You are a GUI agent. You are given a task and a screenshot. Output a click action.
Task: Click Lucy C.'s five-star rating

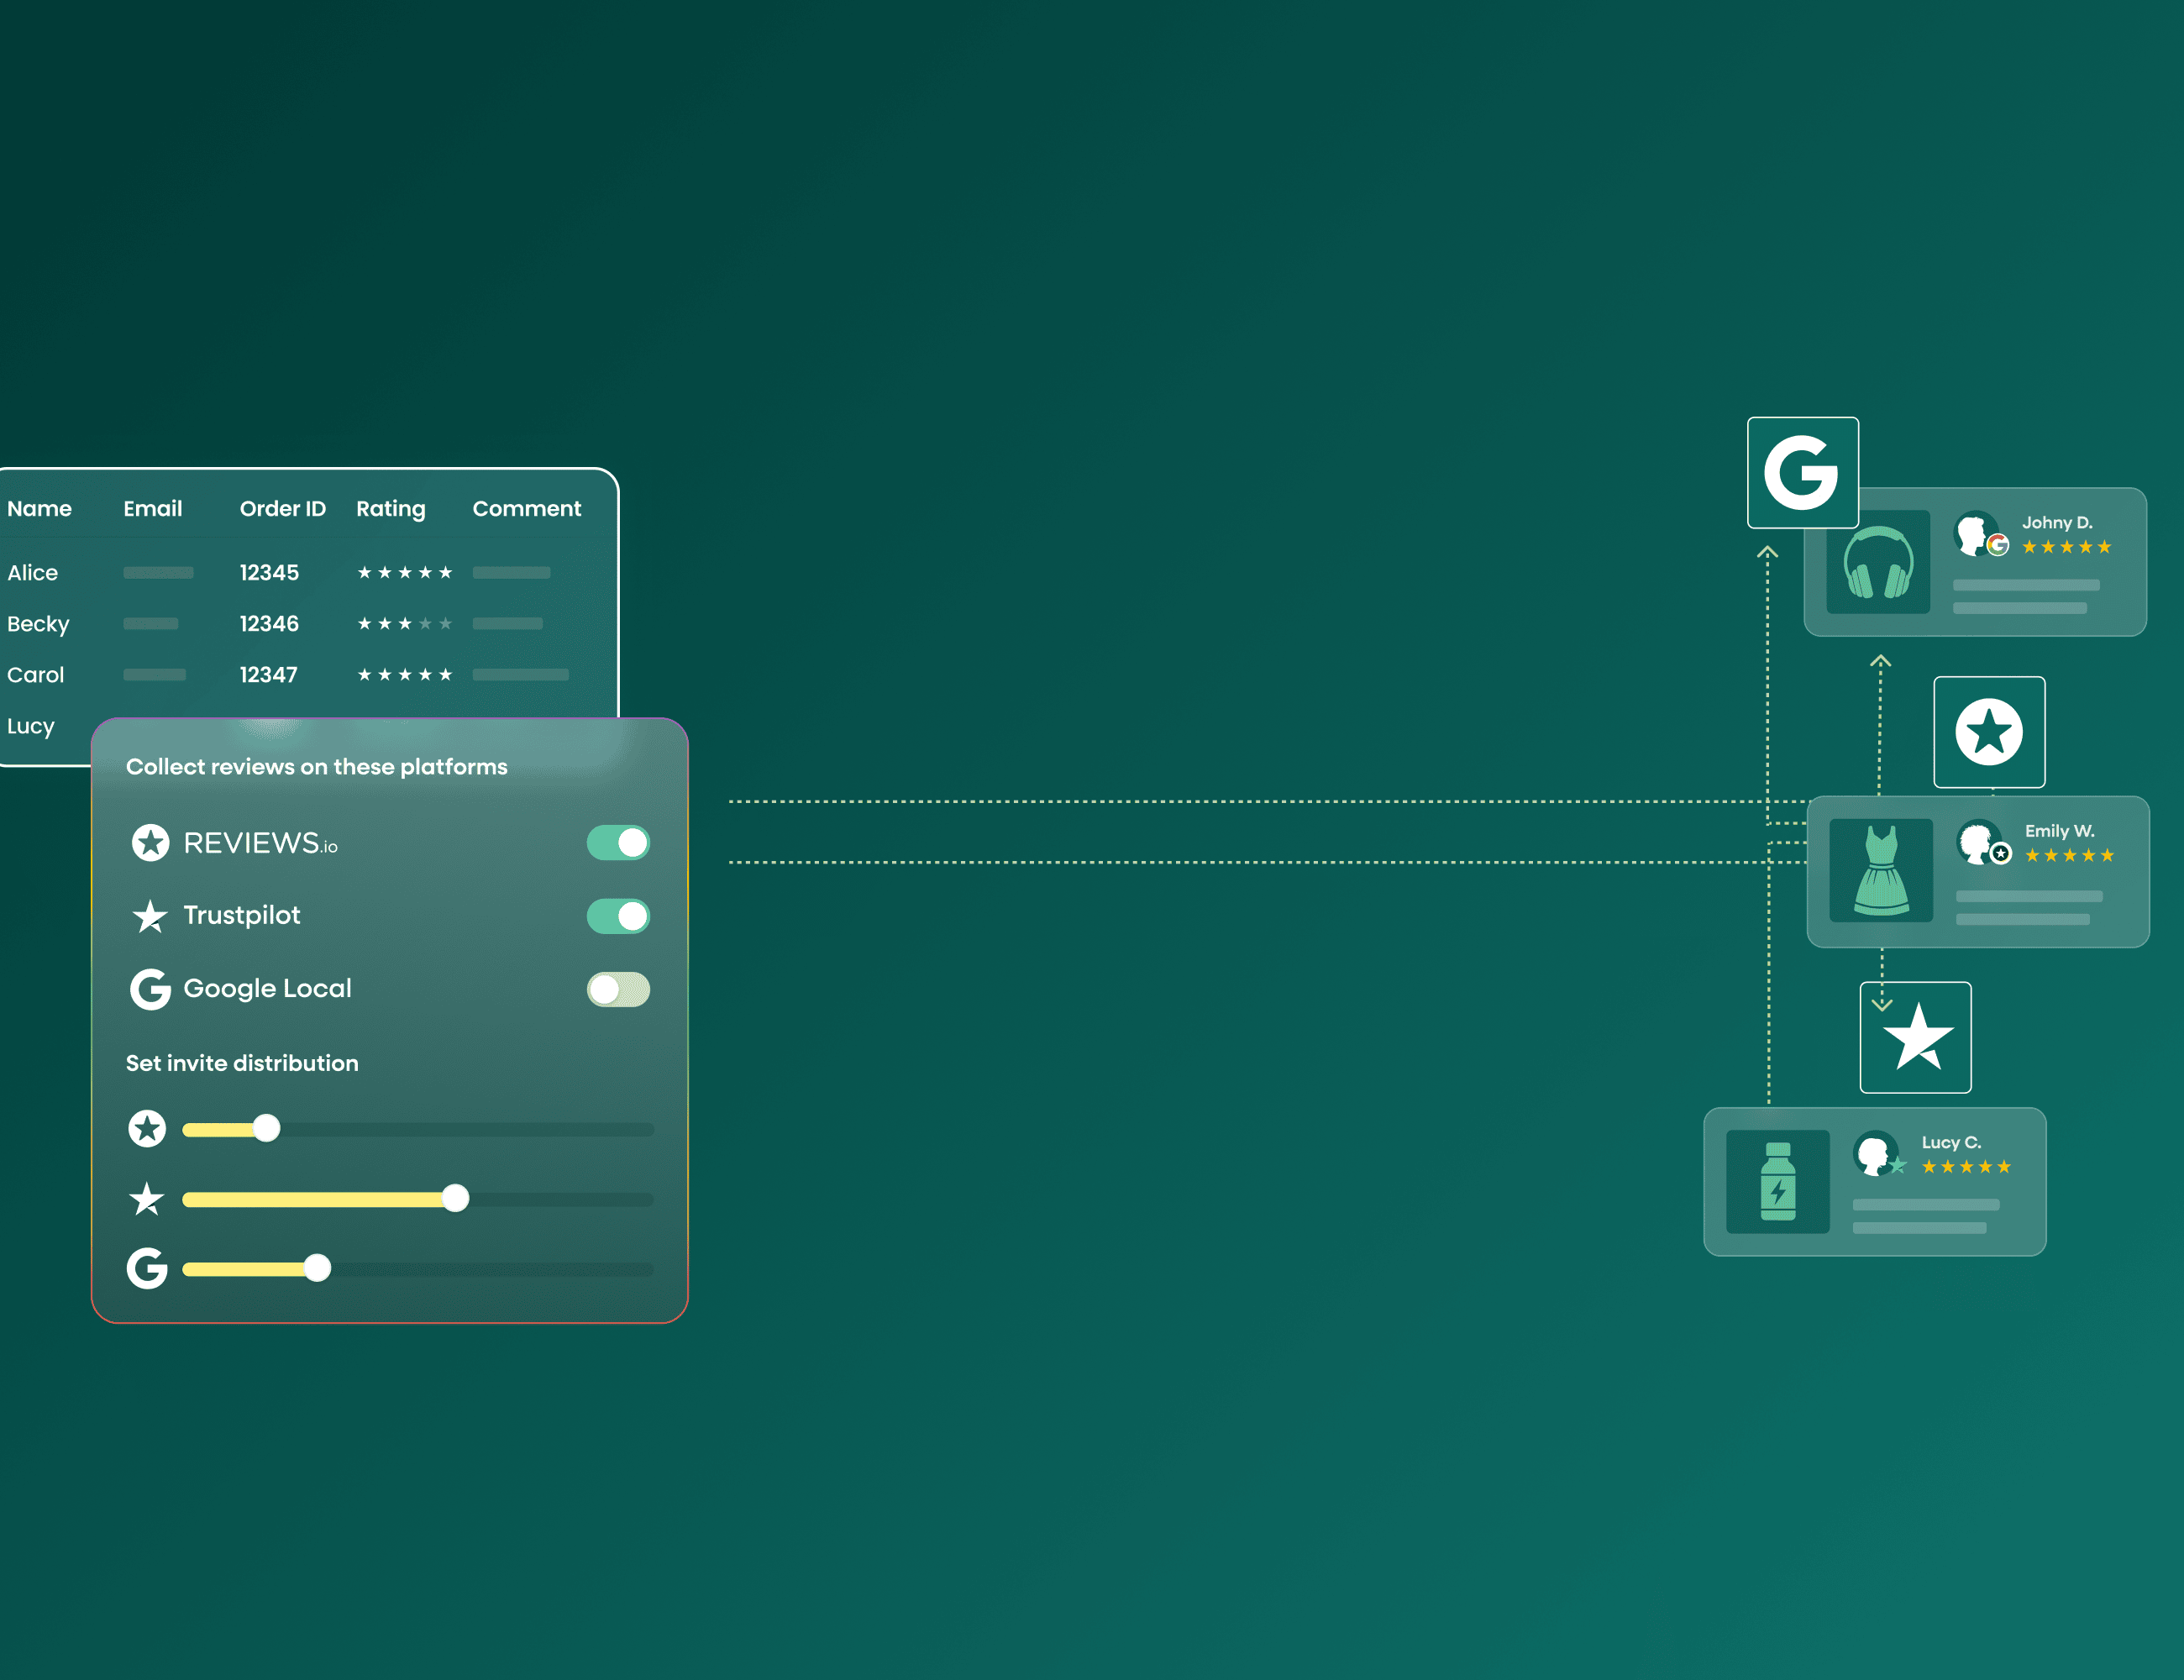coord(1966,1167)
